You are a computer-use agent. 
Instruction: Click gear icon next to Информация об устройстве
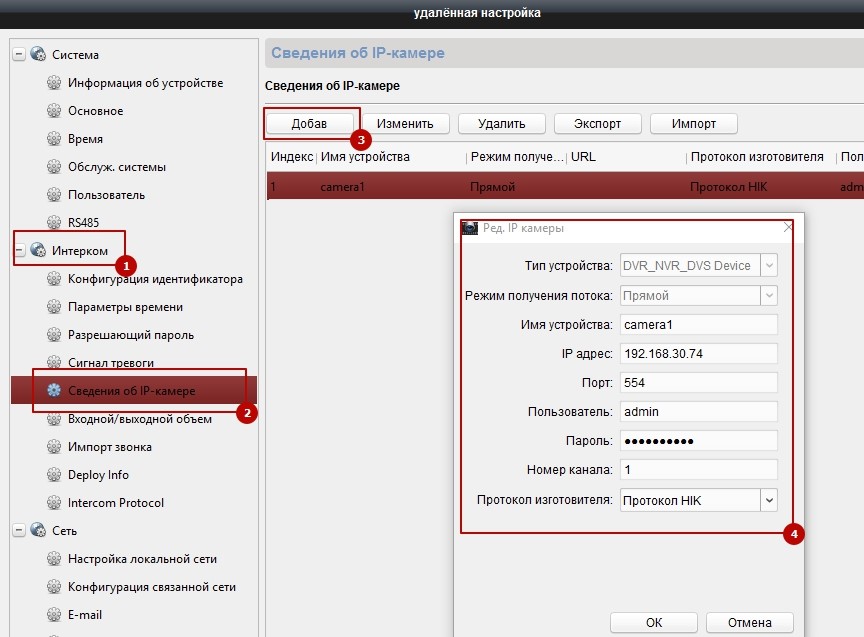[54, 83]
